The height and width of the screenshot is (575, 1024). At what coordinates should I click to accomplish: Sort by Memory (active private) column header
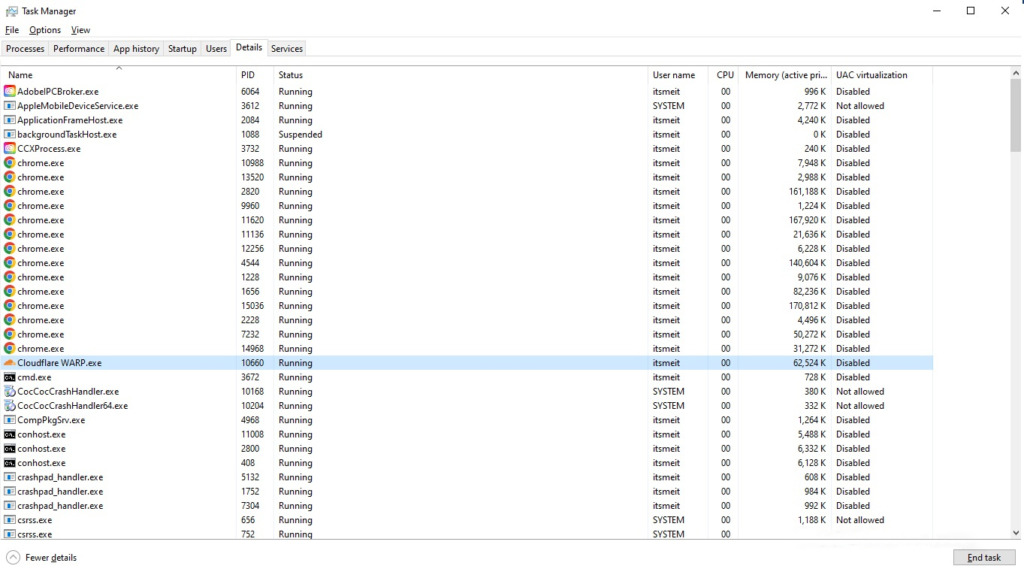(x=786, y=75)
